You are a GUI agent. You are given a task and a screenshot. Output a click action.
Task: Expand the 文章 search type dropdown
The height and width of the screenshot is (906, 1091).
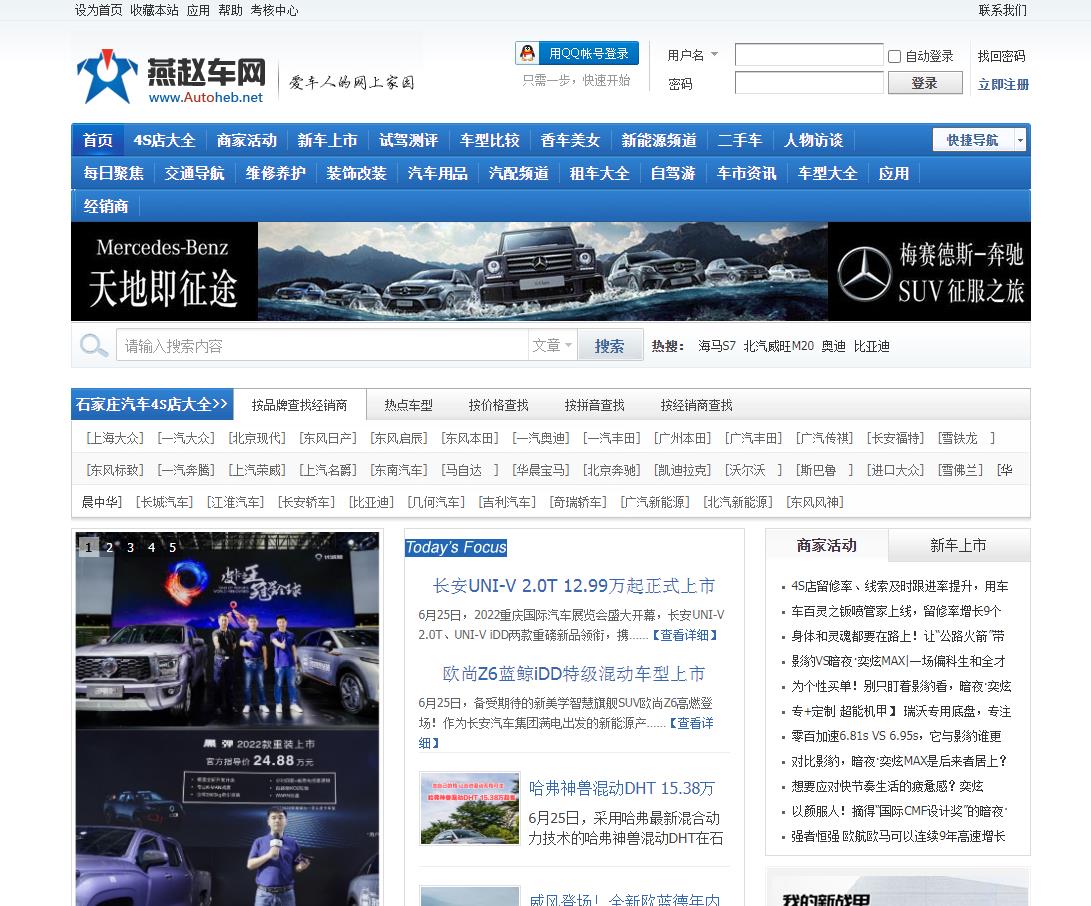(x=552, y=345)
